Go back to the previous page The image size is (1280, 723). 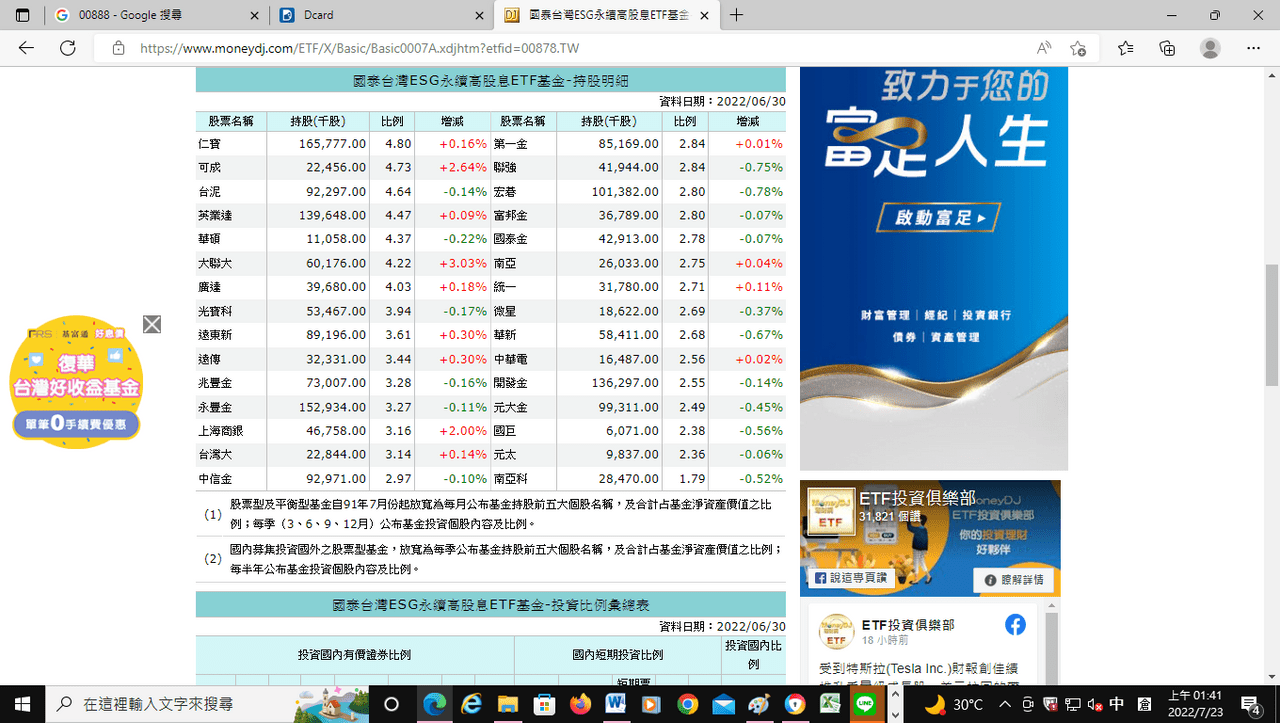tap(26, 48)
